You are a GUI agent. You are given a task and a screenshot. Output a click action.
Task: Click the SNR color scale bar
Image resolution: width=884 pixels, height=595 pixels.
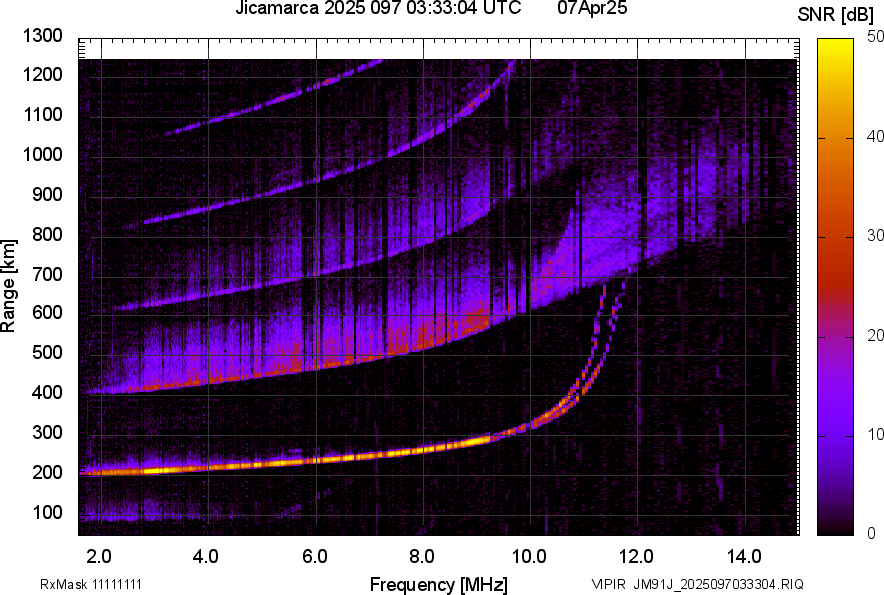pyautogui.click(x=836, y=287)
